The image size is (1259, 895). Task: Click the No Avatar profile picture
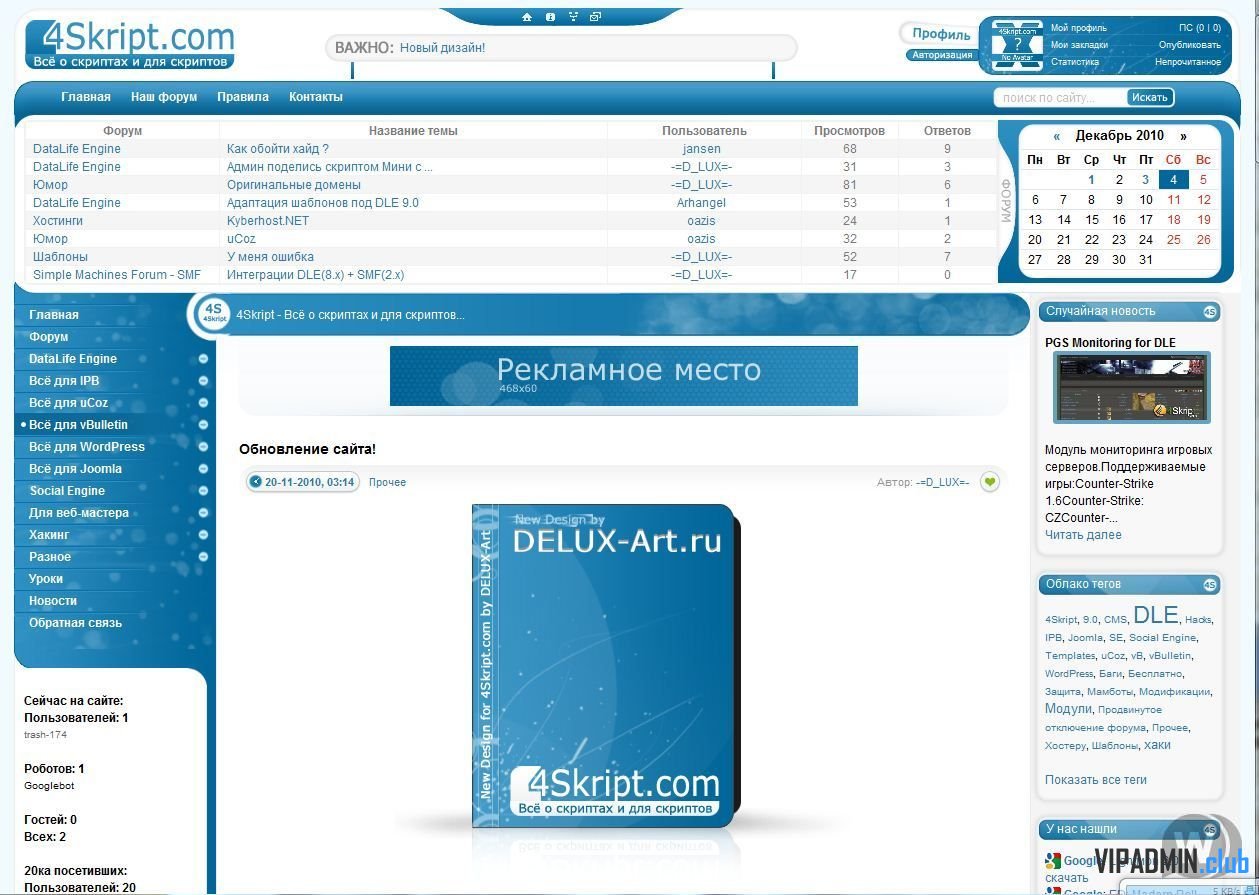[x=1017, y=44]
